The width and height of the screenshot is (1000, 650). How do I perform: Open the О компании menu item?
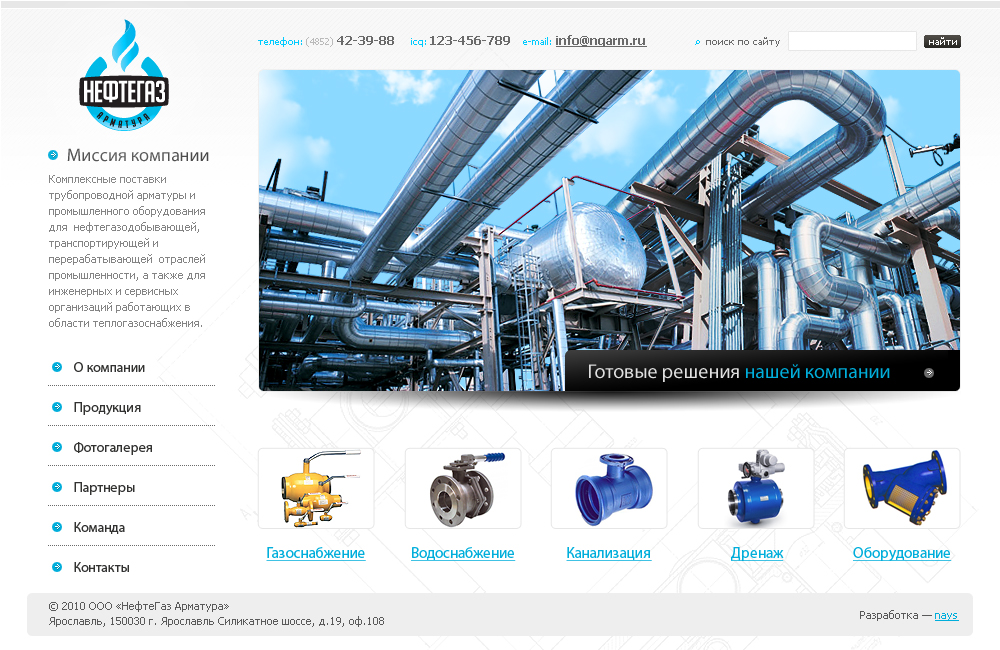[x=109, y=367]
